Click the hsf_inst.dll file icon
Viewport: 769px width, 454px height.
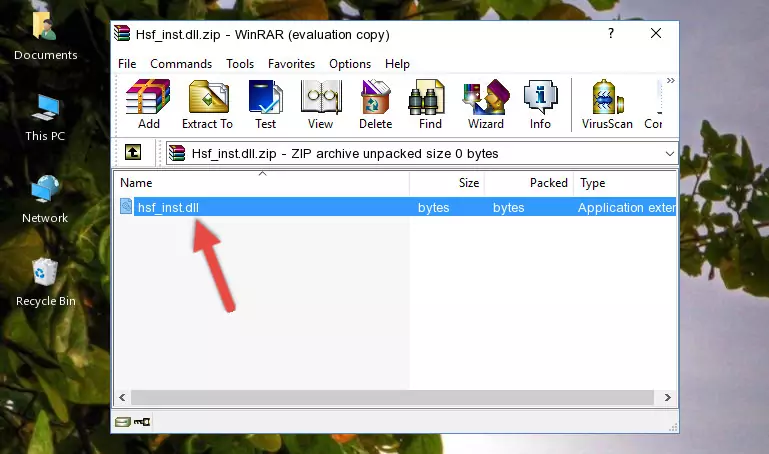click(x=126, y=206)
